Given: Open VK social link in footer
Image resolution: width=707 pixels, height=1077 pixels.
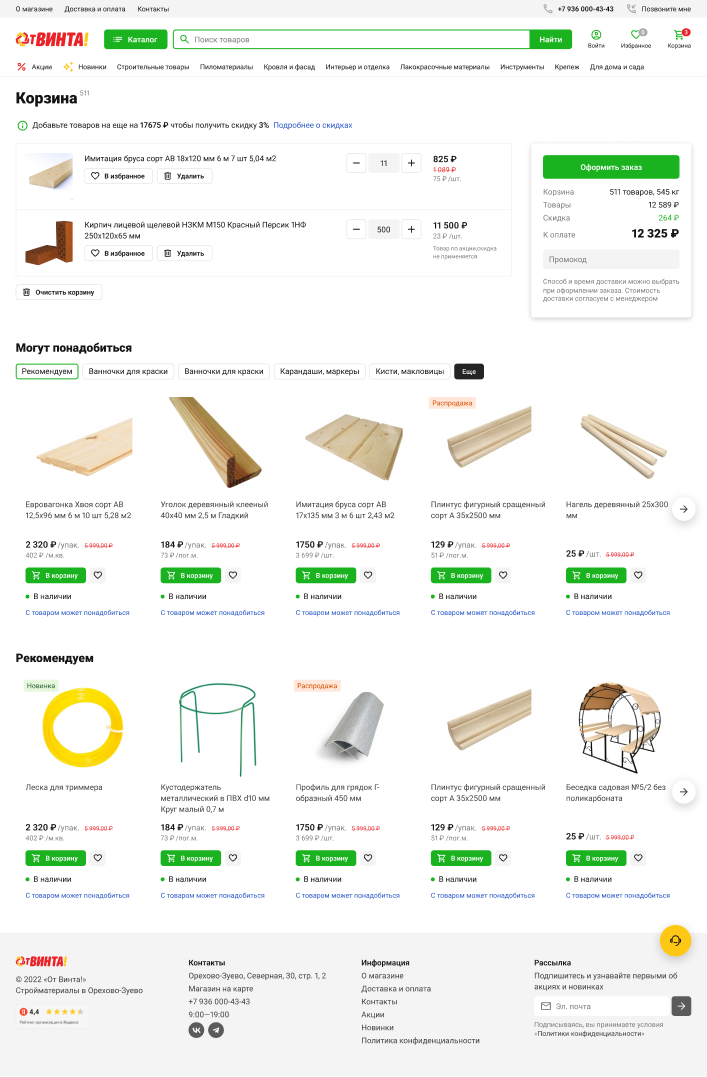Looking at the screenshot, I should point(197,1030).
